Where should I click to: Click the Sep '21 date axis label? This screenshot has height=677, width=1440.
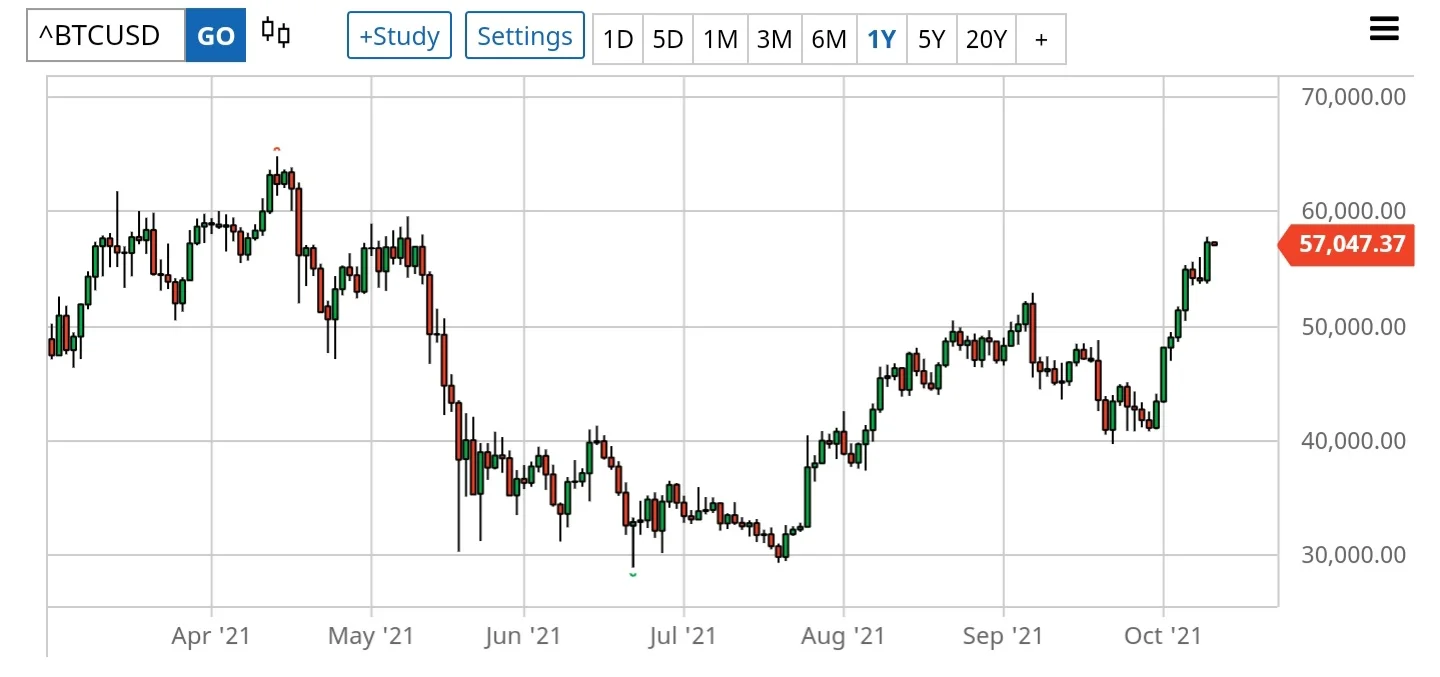[1003, 636]
